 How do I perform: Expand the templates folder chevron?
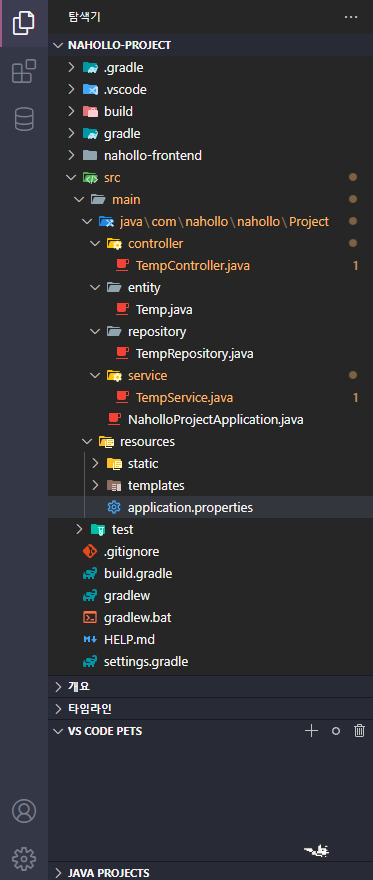[95, 485]
